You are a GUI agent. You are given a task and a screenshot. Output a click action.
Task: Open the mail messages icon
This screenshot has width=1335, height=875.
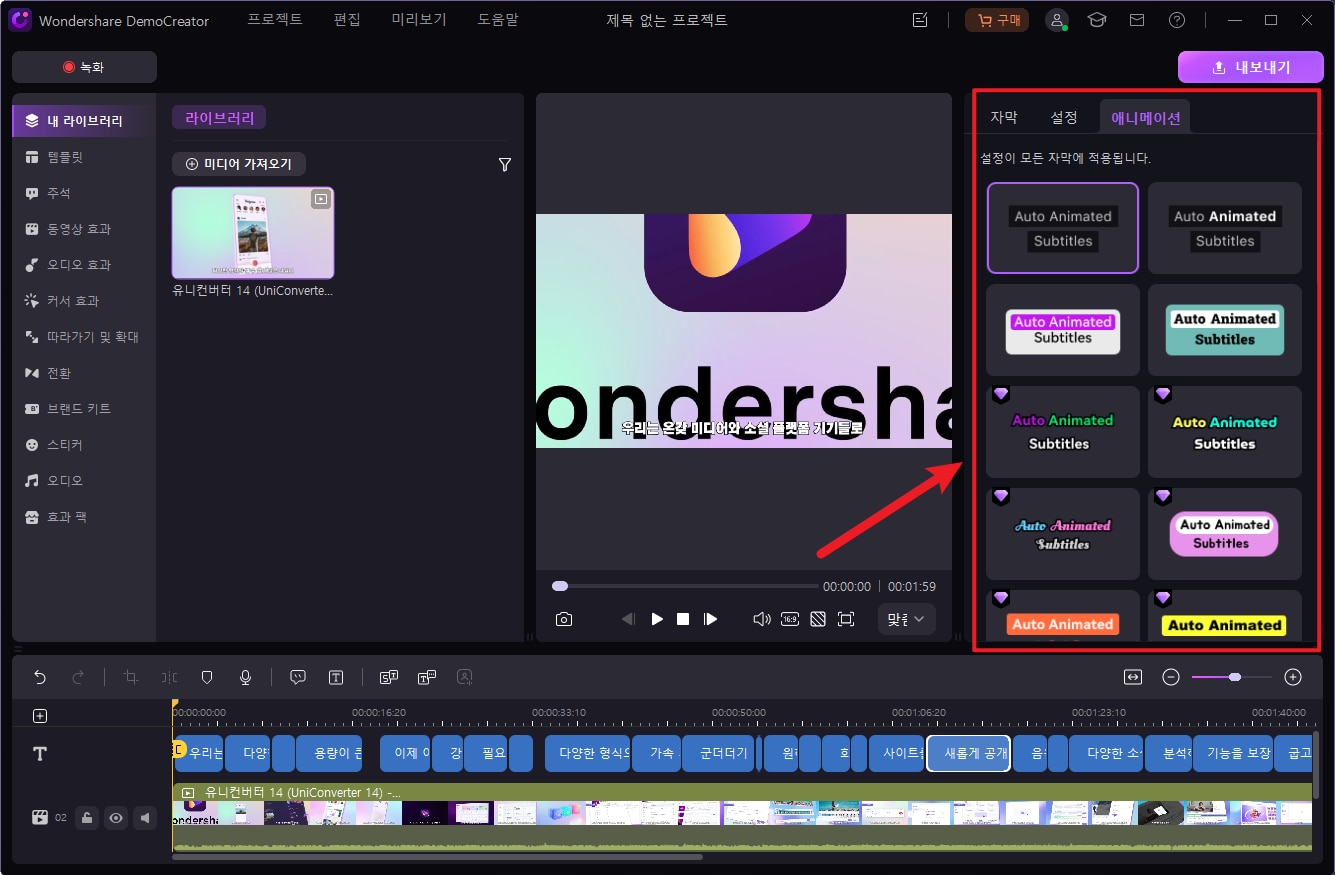pos(1137,20)
